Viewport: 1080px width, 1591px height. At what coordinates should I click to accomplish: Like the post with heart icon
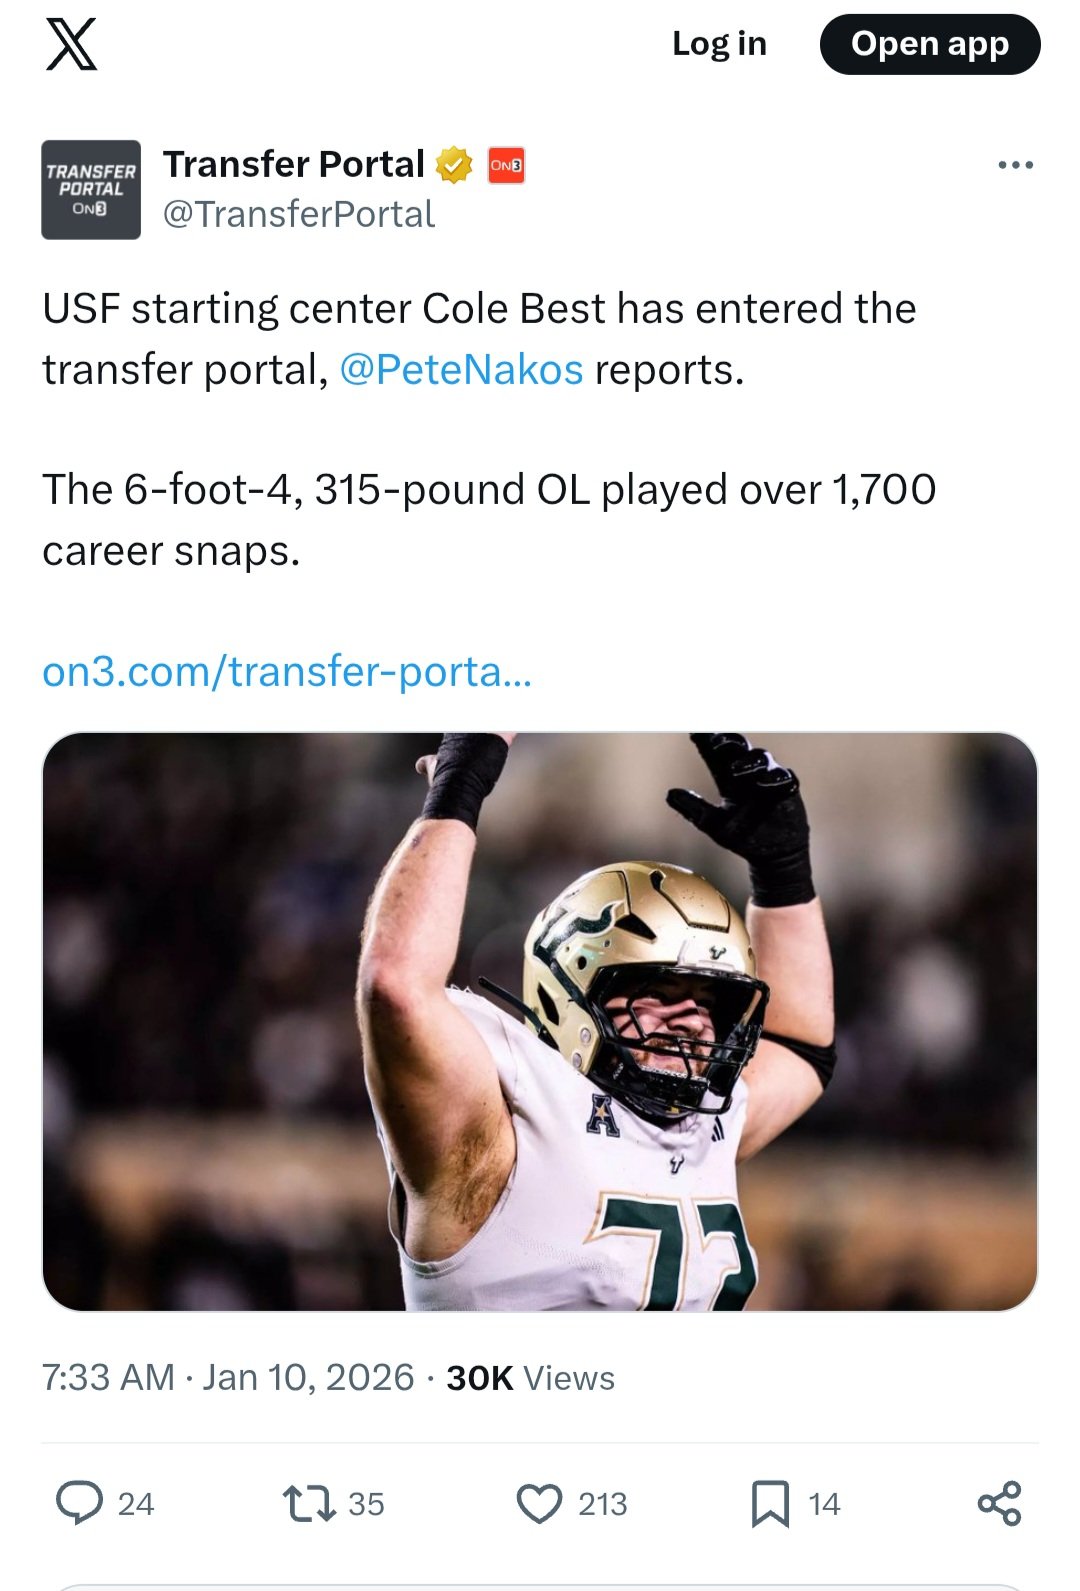coord(540,1503)
